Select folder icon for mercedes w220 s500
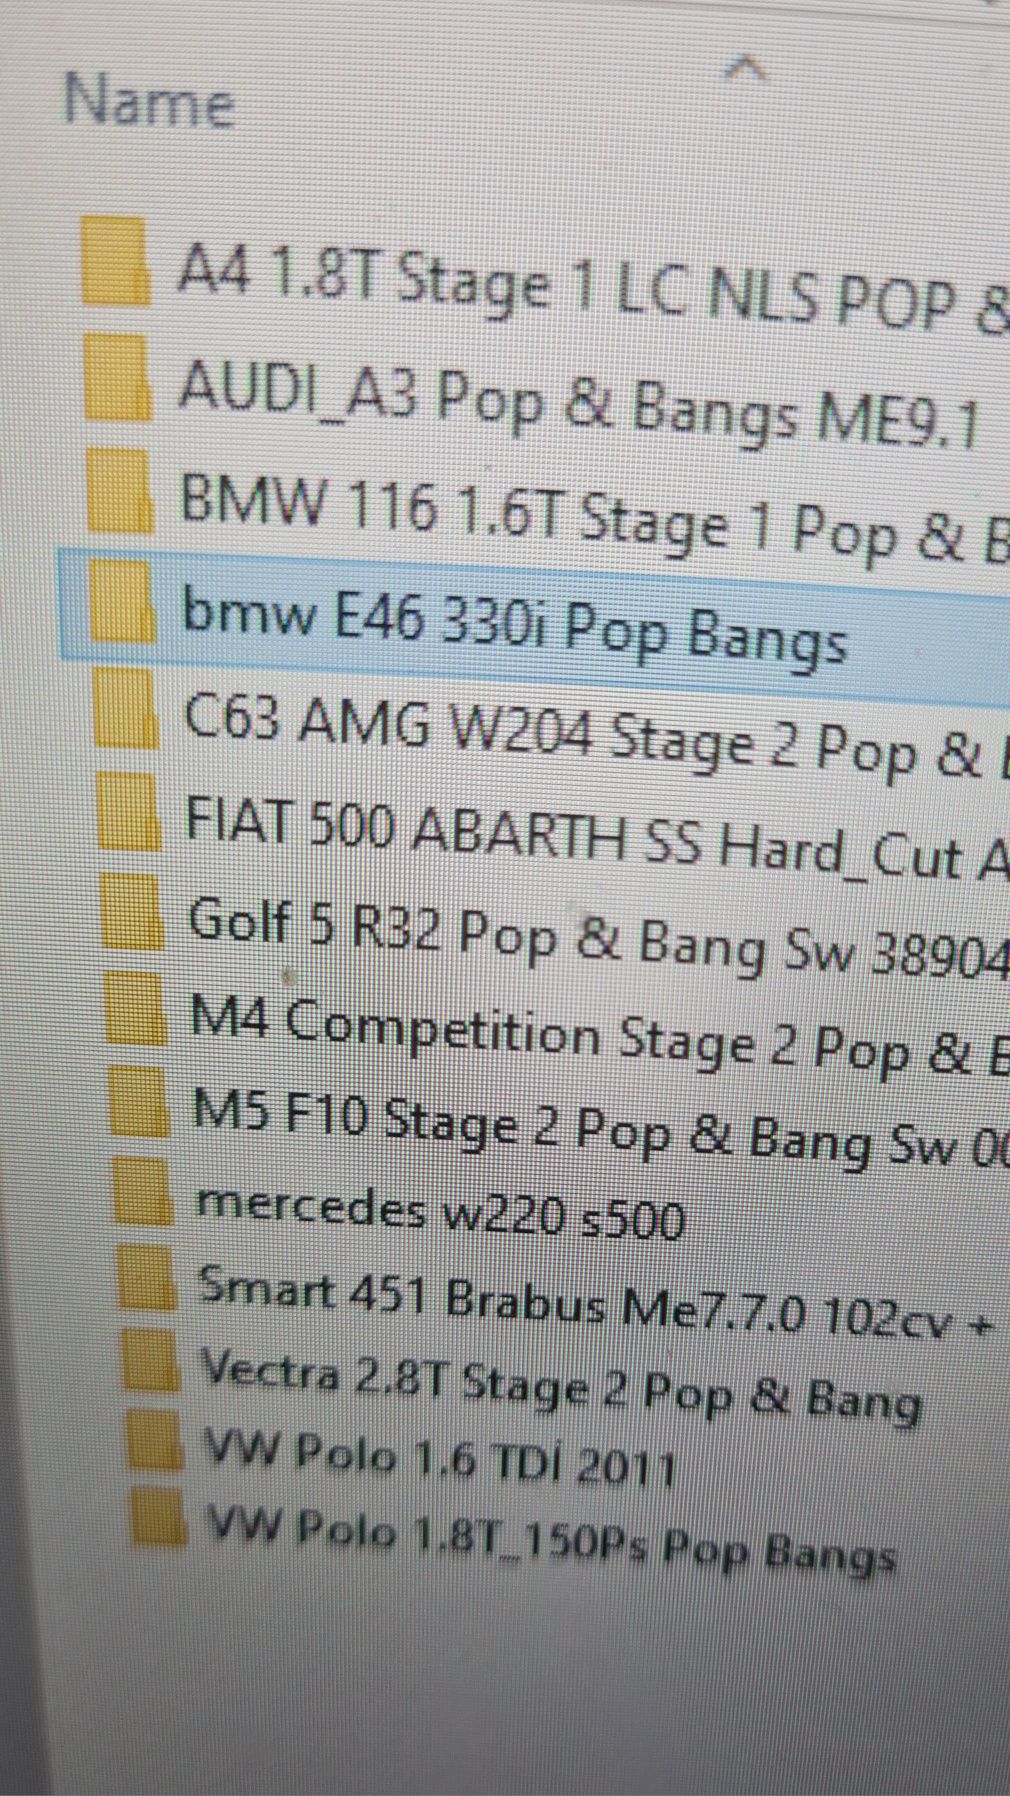The image size is (1010, 1796). coord(145,1190)
